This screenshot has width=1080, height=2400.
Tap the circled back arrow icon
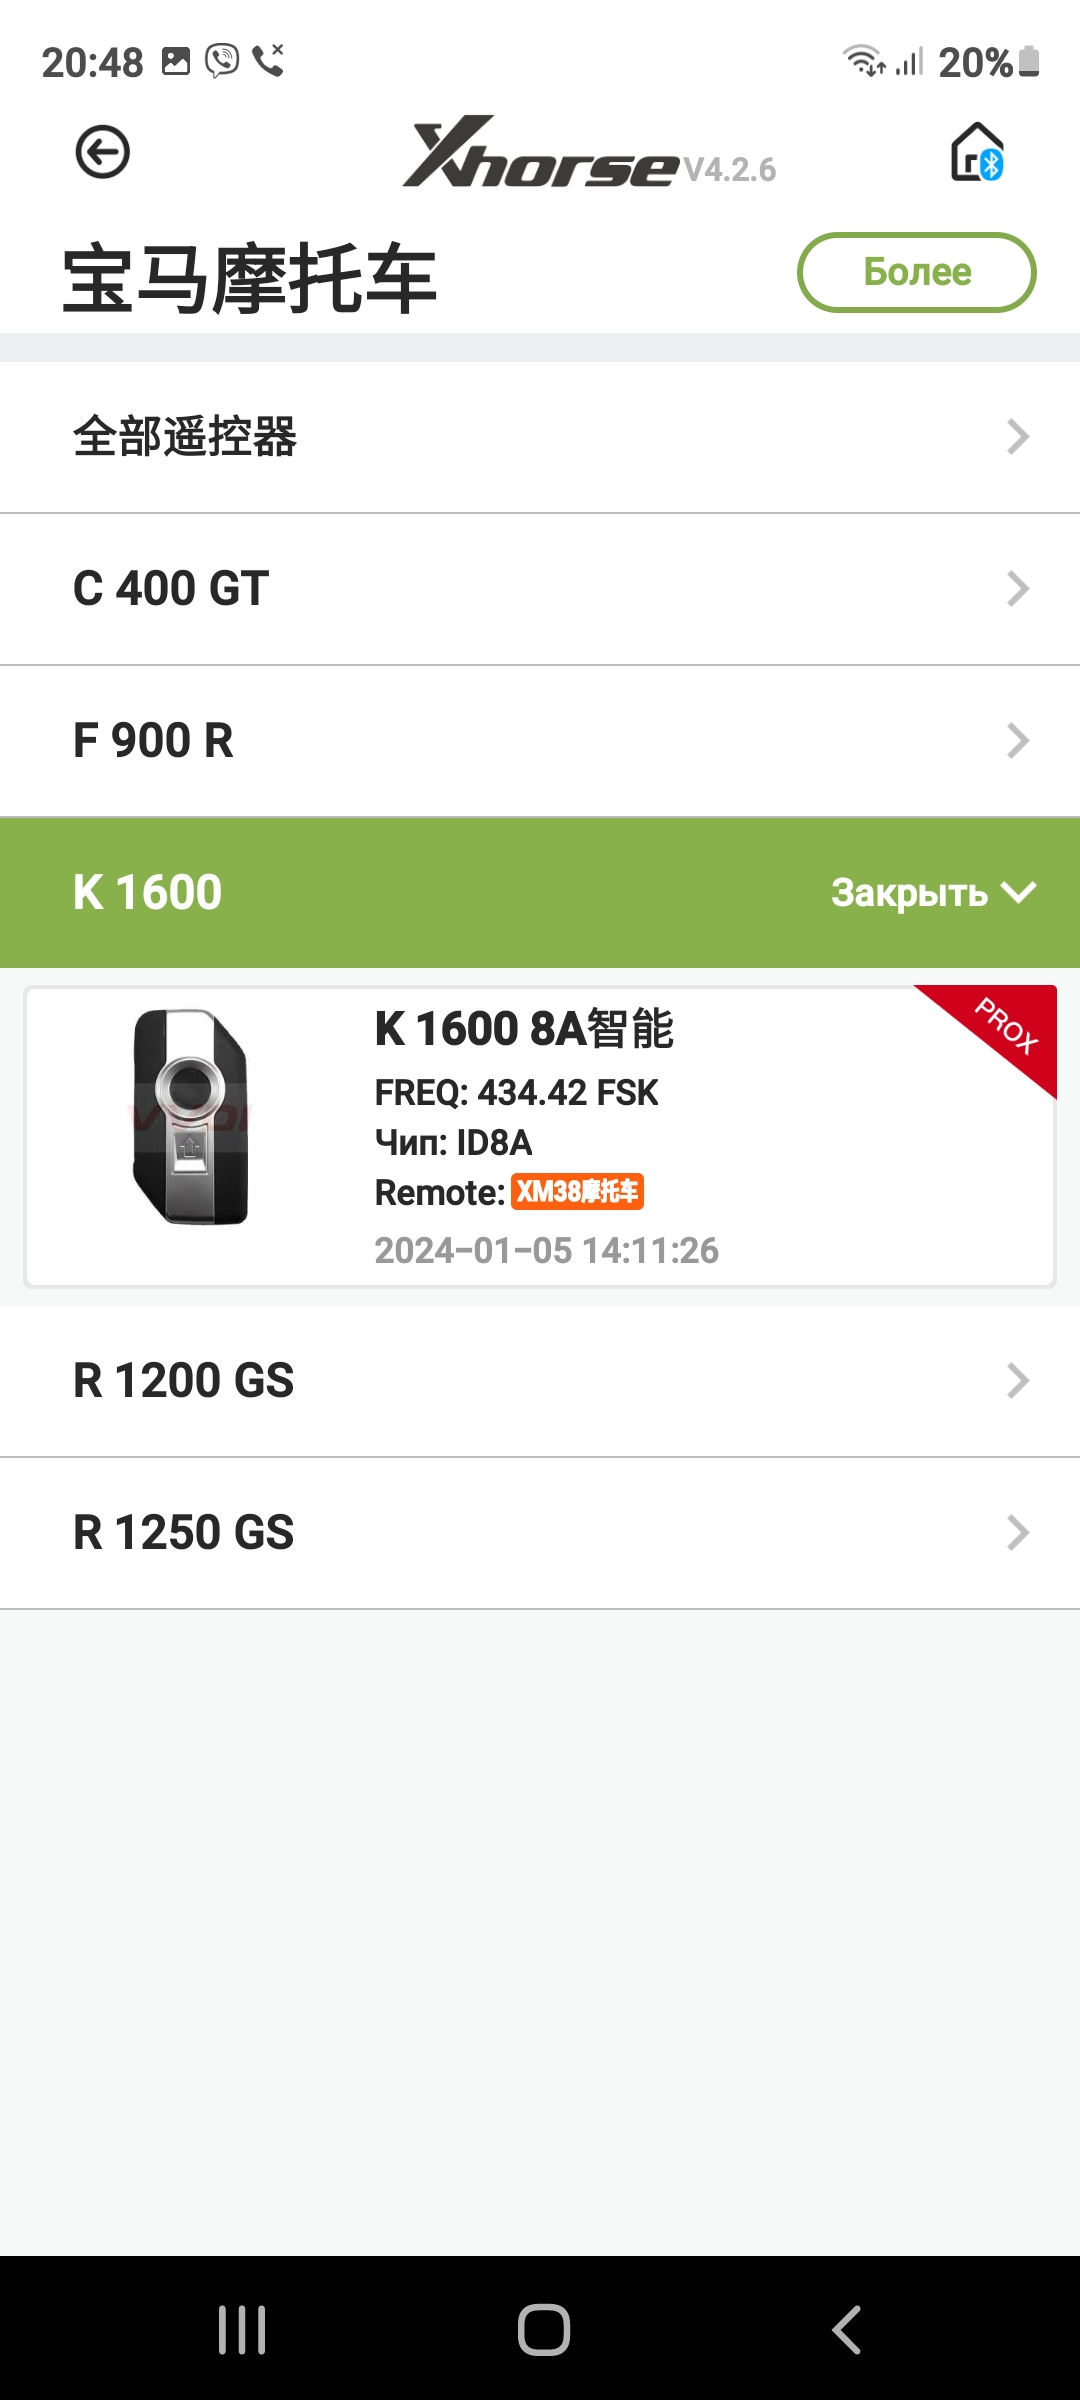pyautogui.click(x=103, y=153)
